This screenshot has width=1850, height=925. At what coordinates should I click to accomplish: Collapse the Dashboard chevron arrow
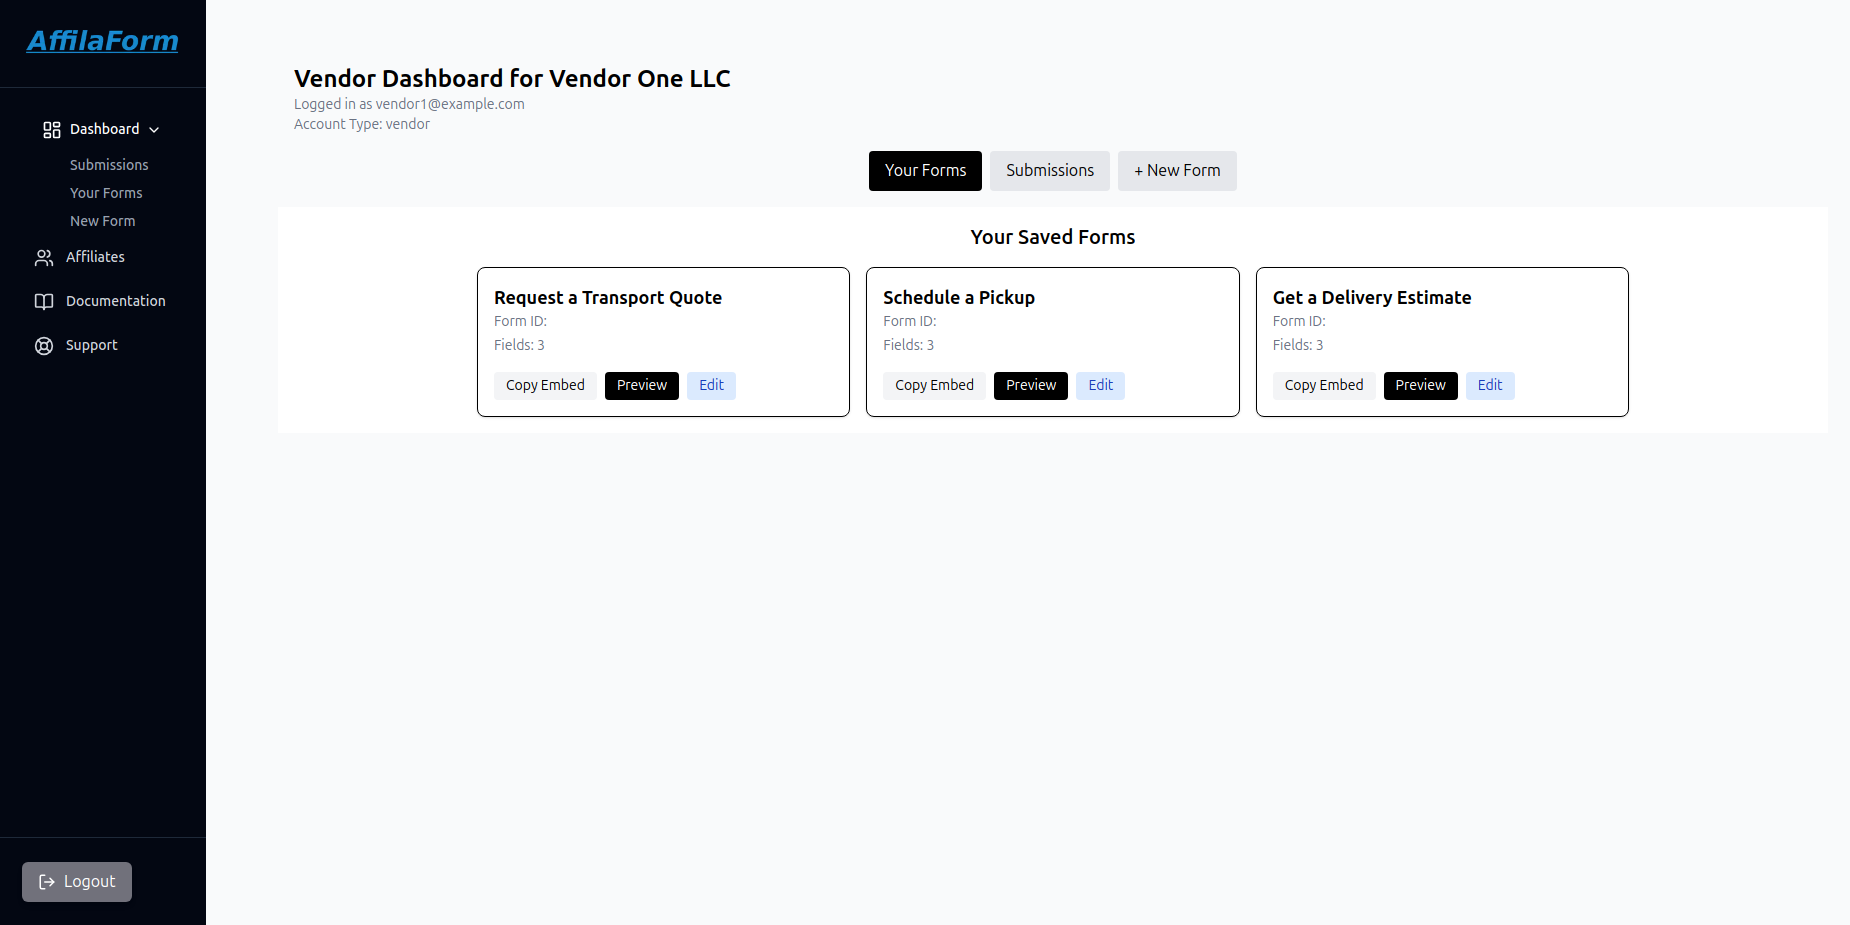coord(154,130)
